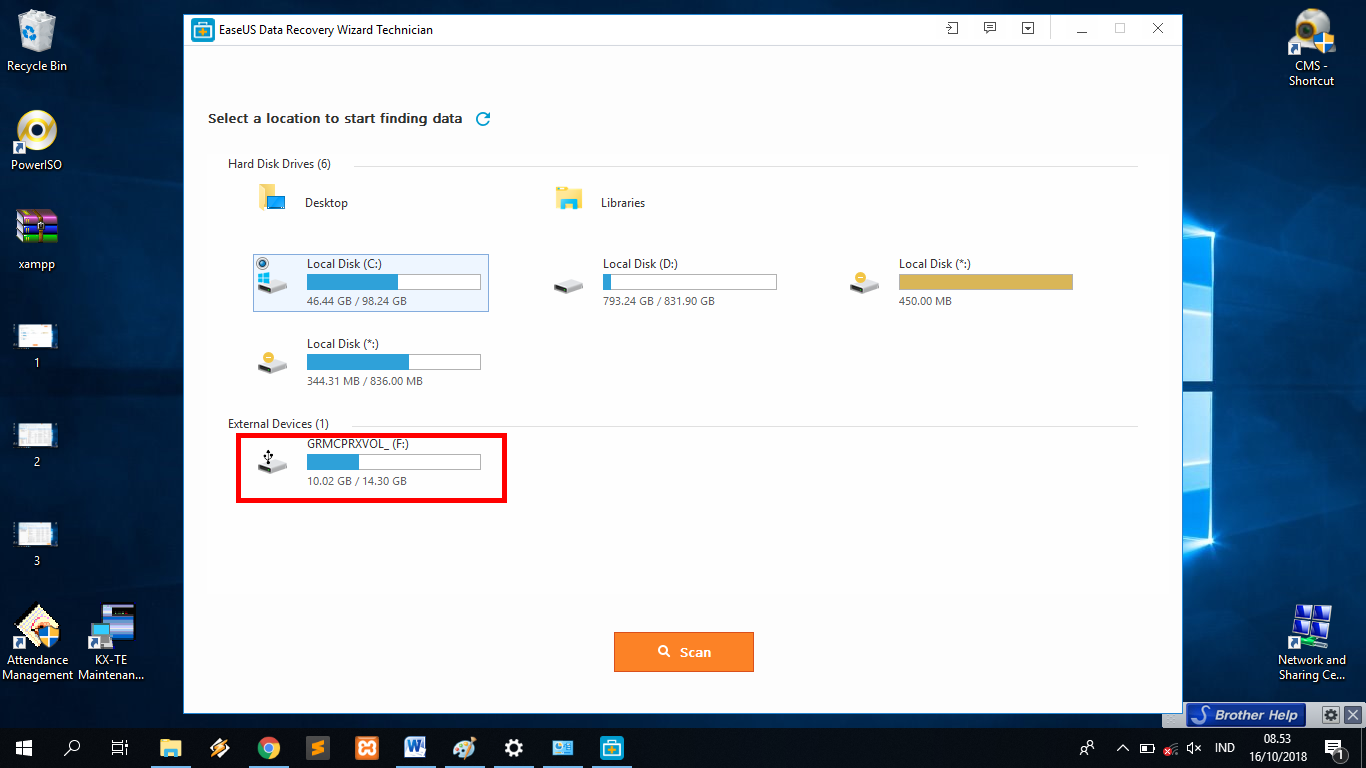1366x768 pixels.
Task: Open the feedback speech bubble icon
Action: pyautogui.click(x=990, y=29)
